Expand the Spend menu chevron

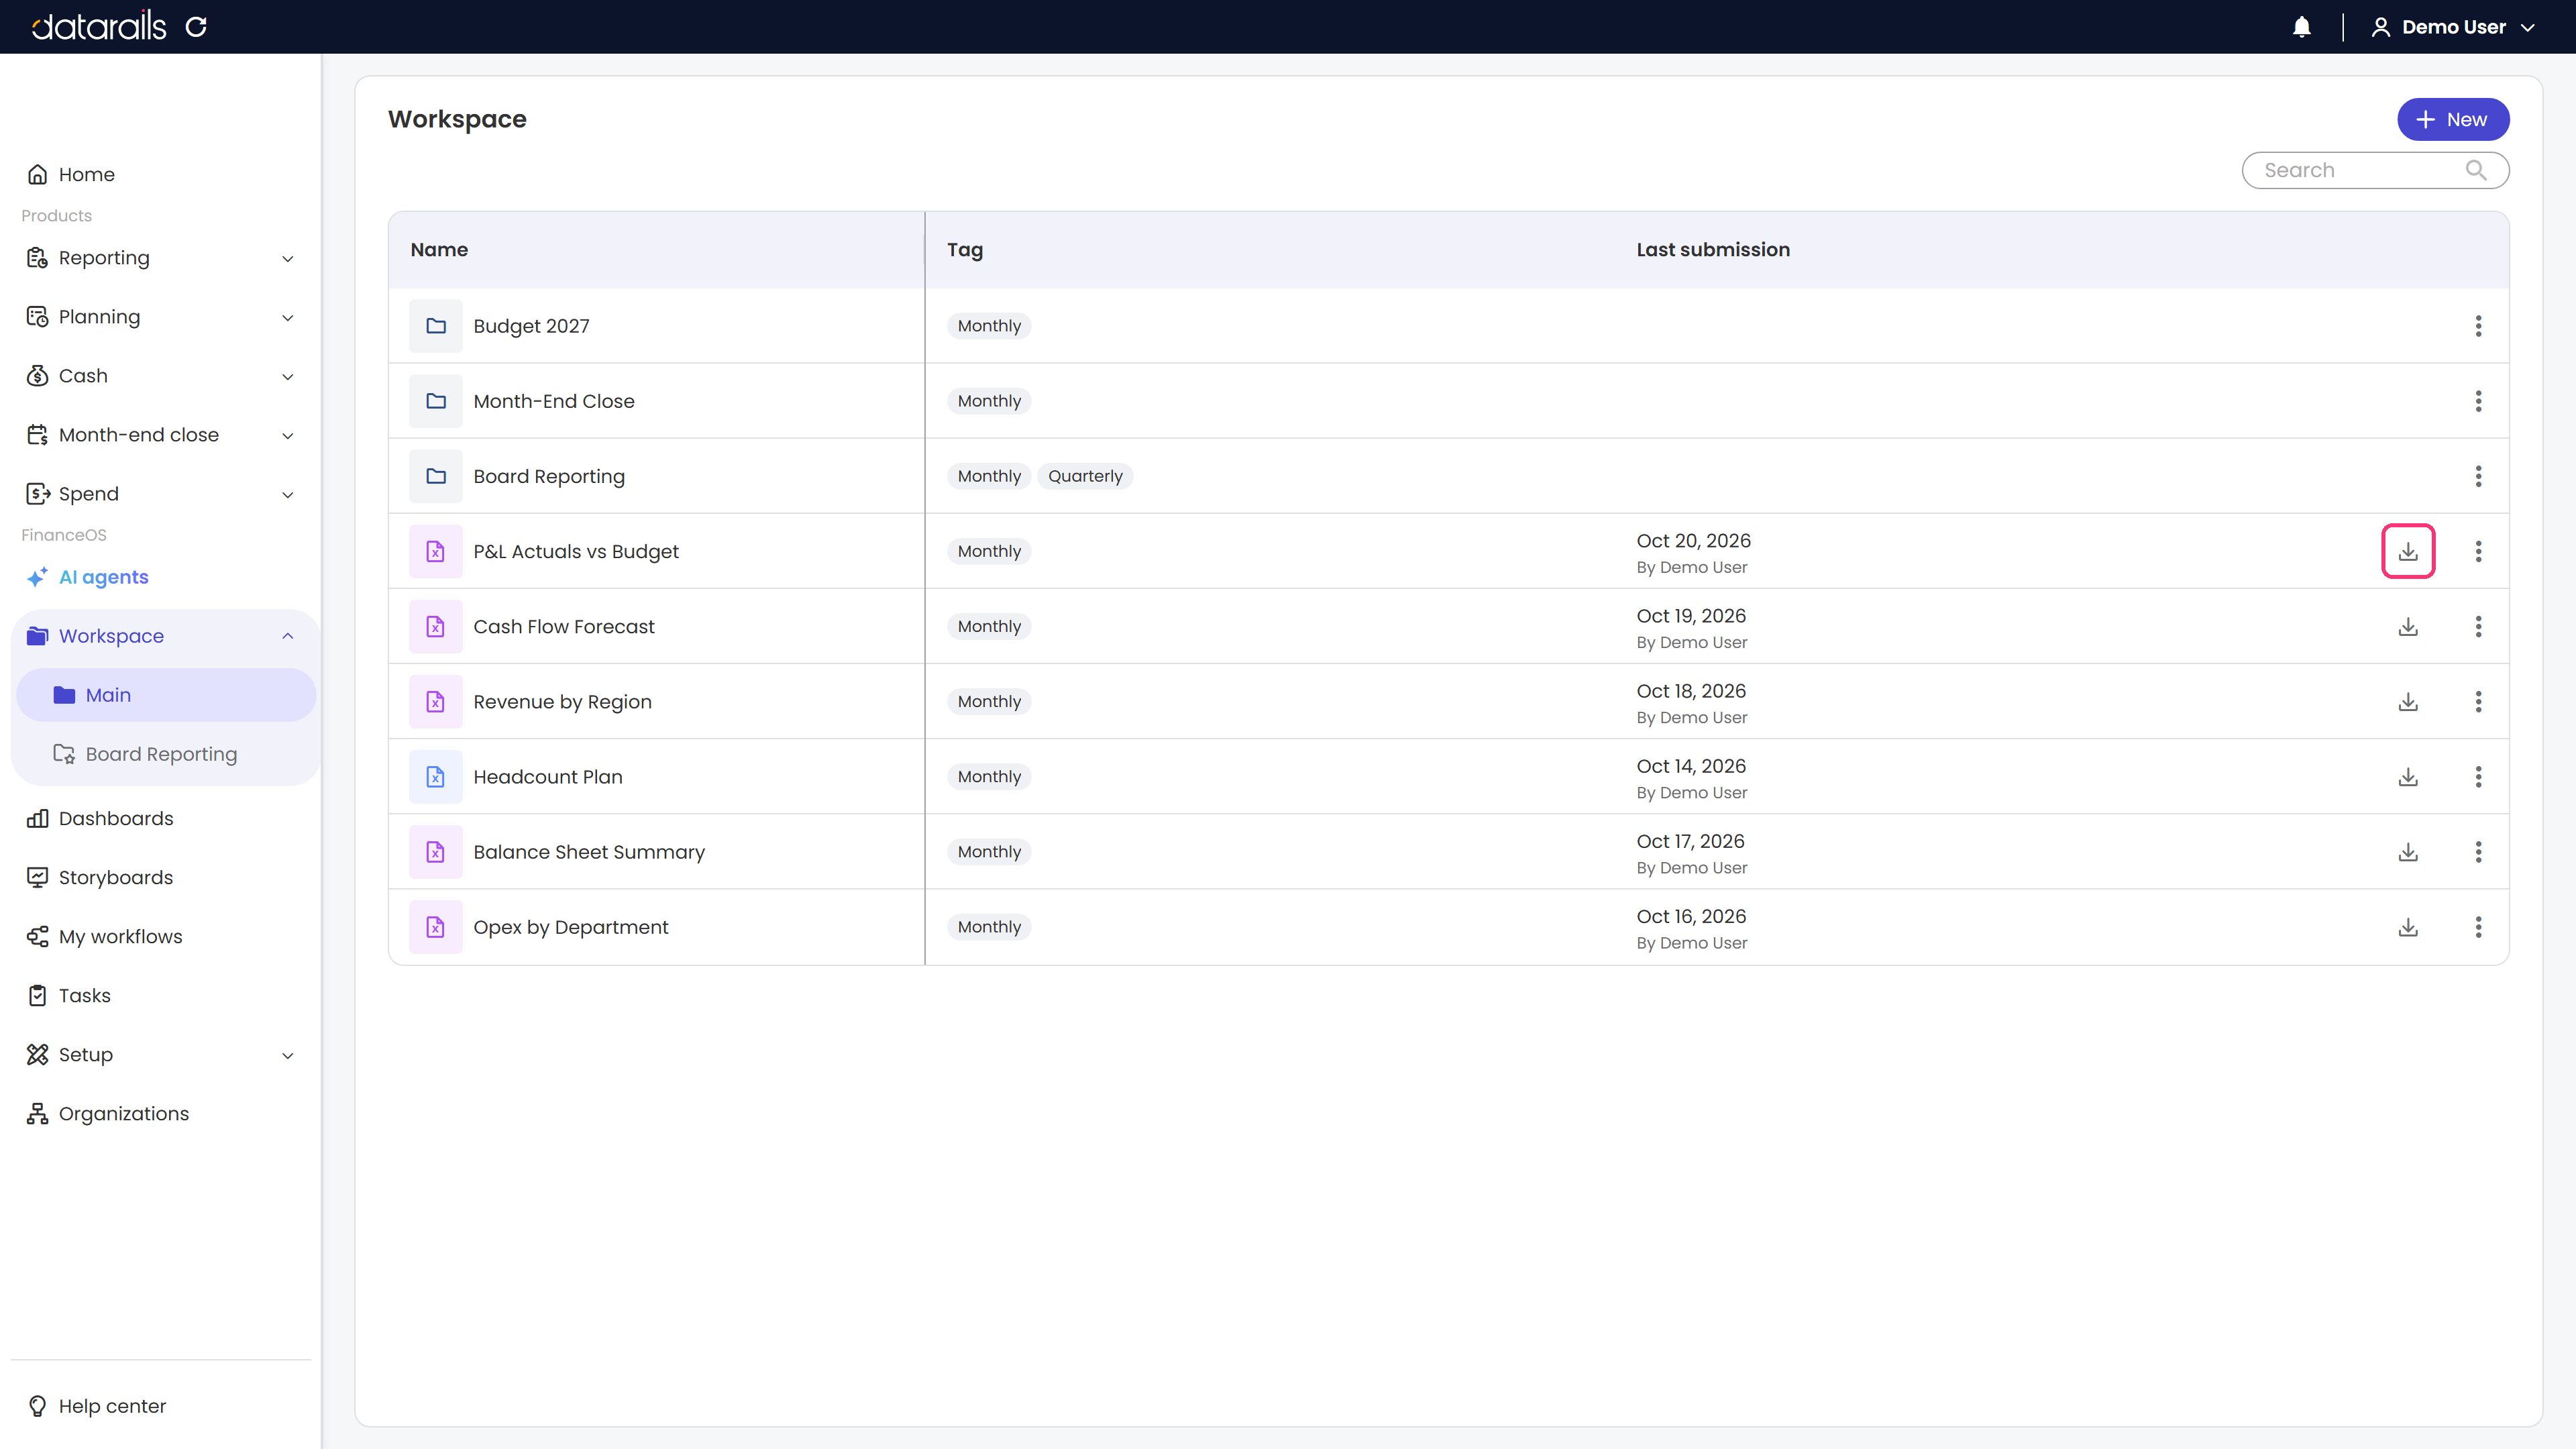point(288,495)
